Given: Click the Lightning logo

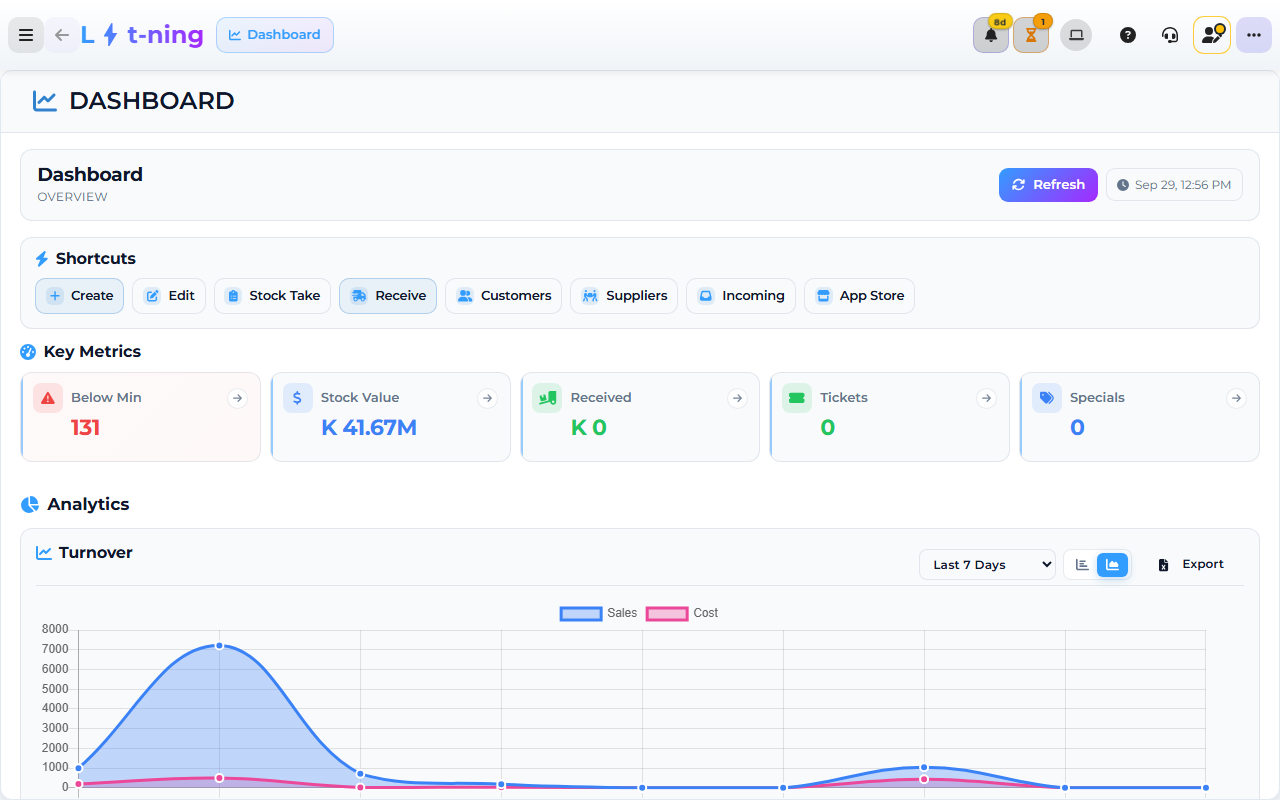Looking at the screenshot, I should tap(142, 35).
